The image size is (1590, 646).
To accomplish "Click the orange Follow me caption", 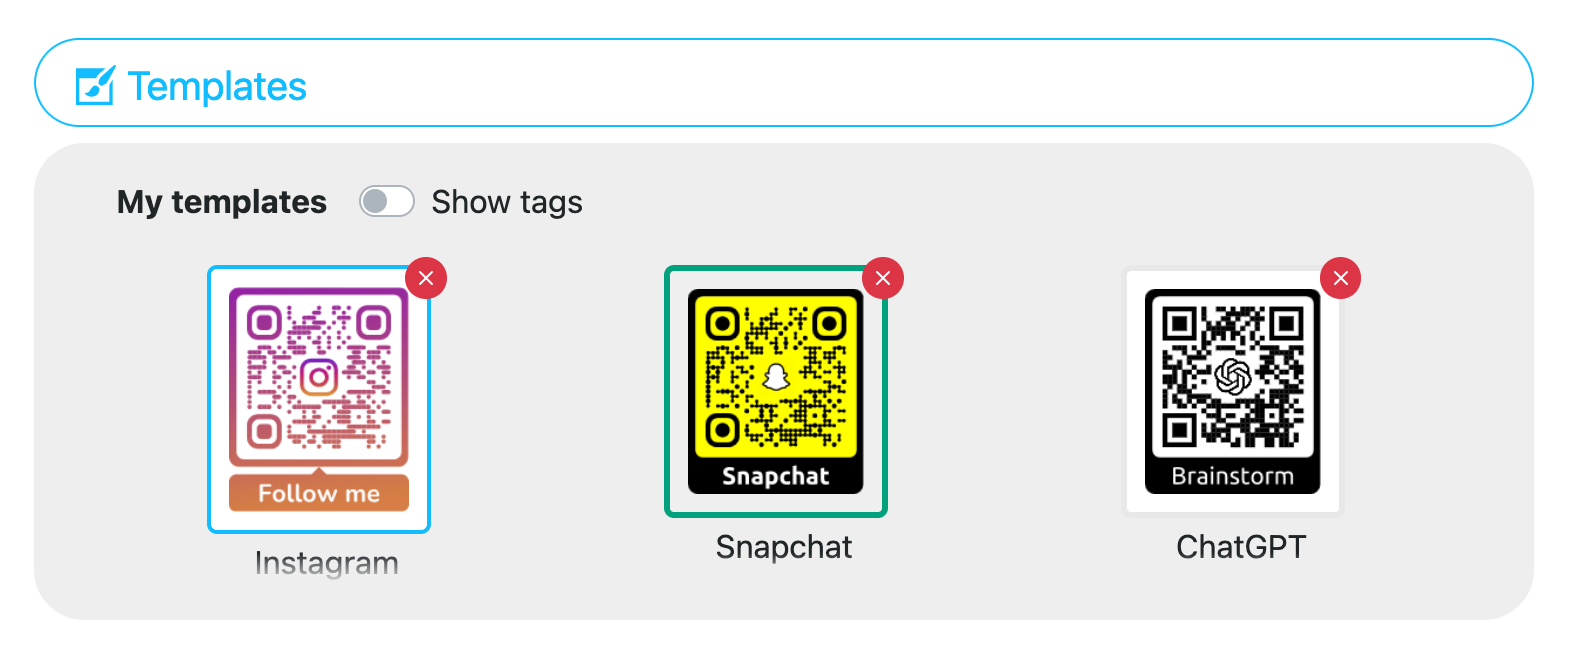I will [319, 493].
